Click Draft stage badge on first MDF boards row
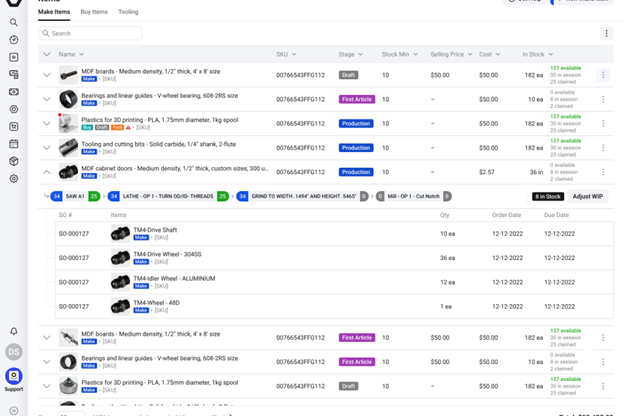Image resolution: width=624 pixels, height=416 pixels. [348, 75]
